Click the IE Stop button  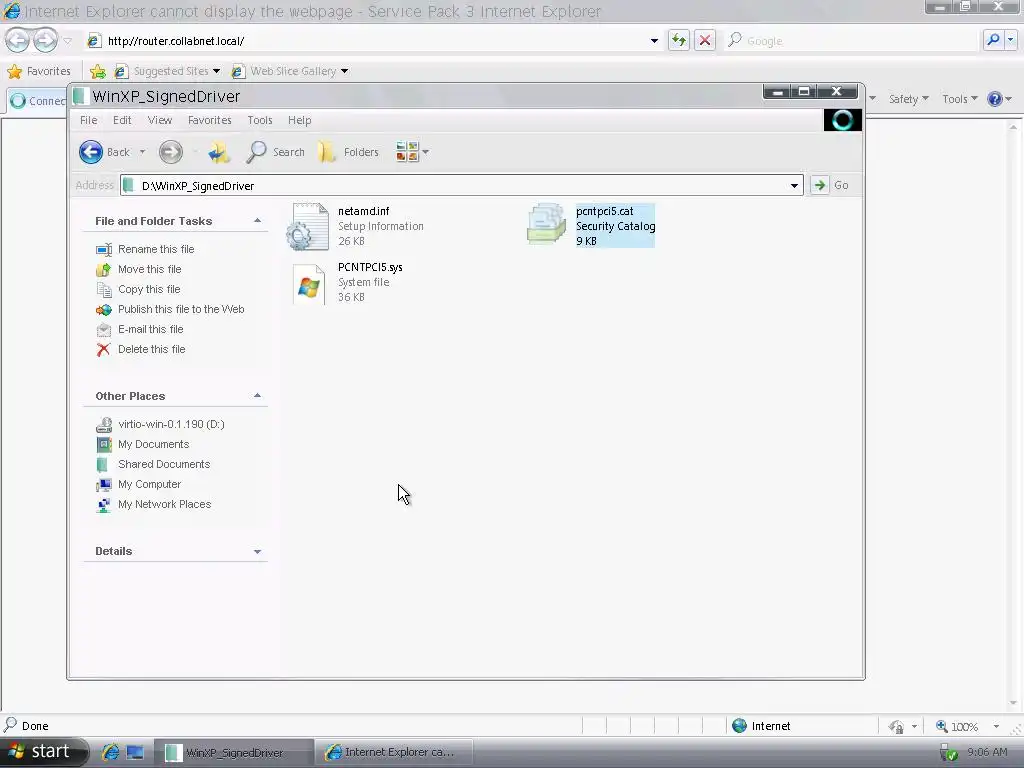point(705,40)
